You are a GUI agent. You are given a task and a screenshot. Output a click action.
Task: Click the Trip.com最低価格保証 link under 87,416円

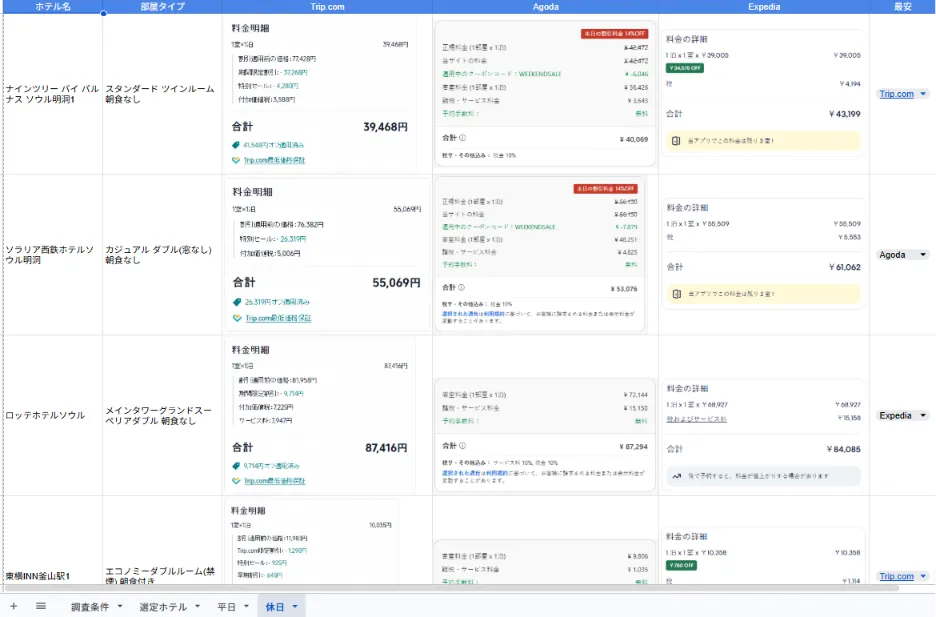point(274,481)
